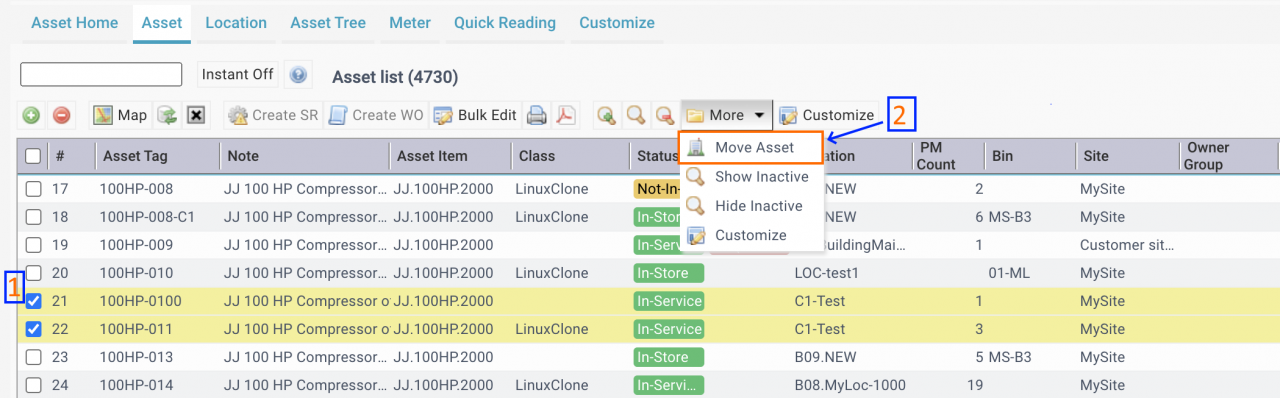Check the checkbox for row 17
The image size is (1280, 398).
pos(34,189)
